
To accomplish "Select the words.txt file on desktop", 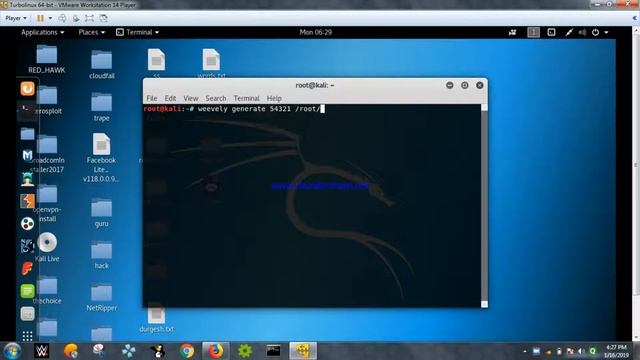I will (211, 64).
